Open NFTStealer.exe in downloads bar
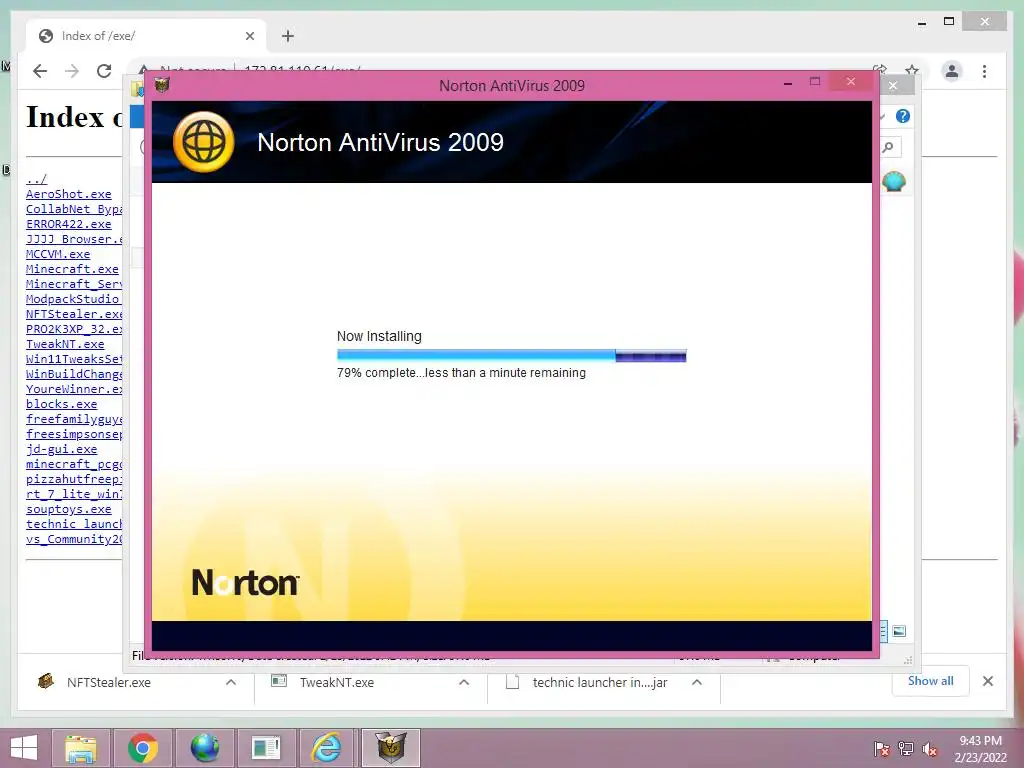Viewport: 1024px width, 768px height. [x=108, y=682]
